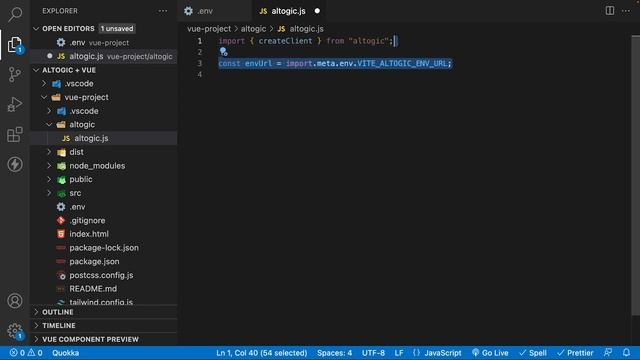Expand the node_modules folder

click(x=49, y=166)
